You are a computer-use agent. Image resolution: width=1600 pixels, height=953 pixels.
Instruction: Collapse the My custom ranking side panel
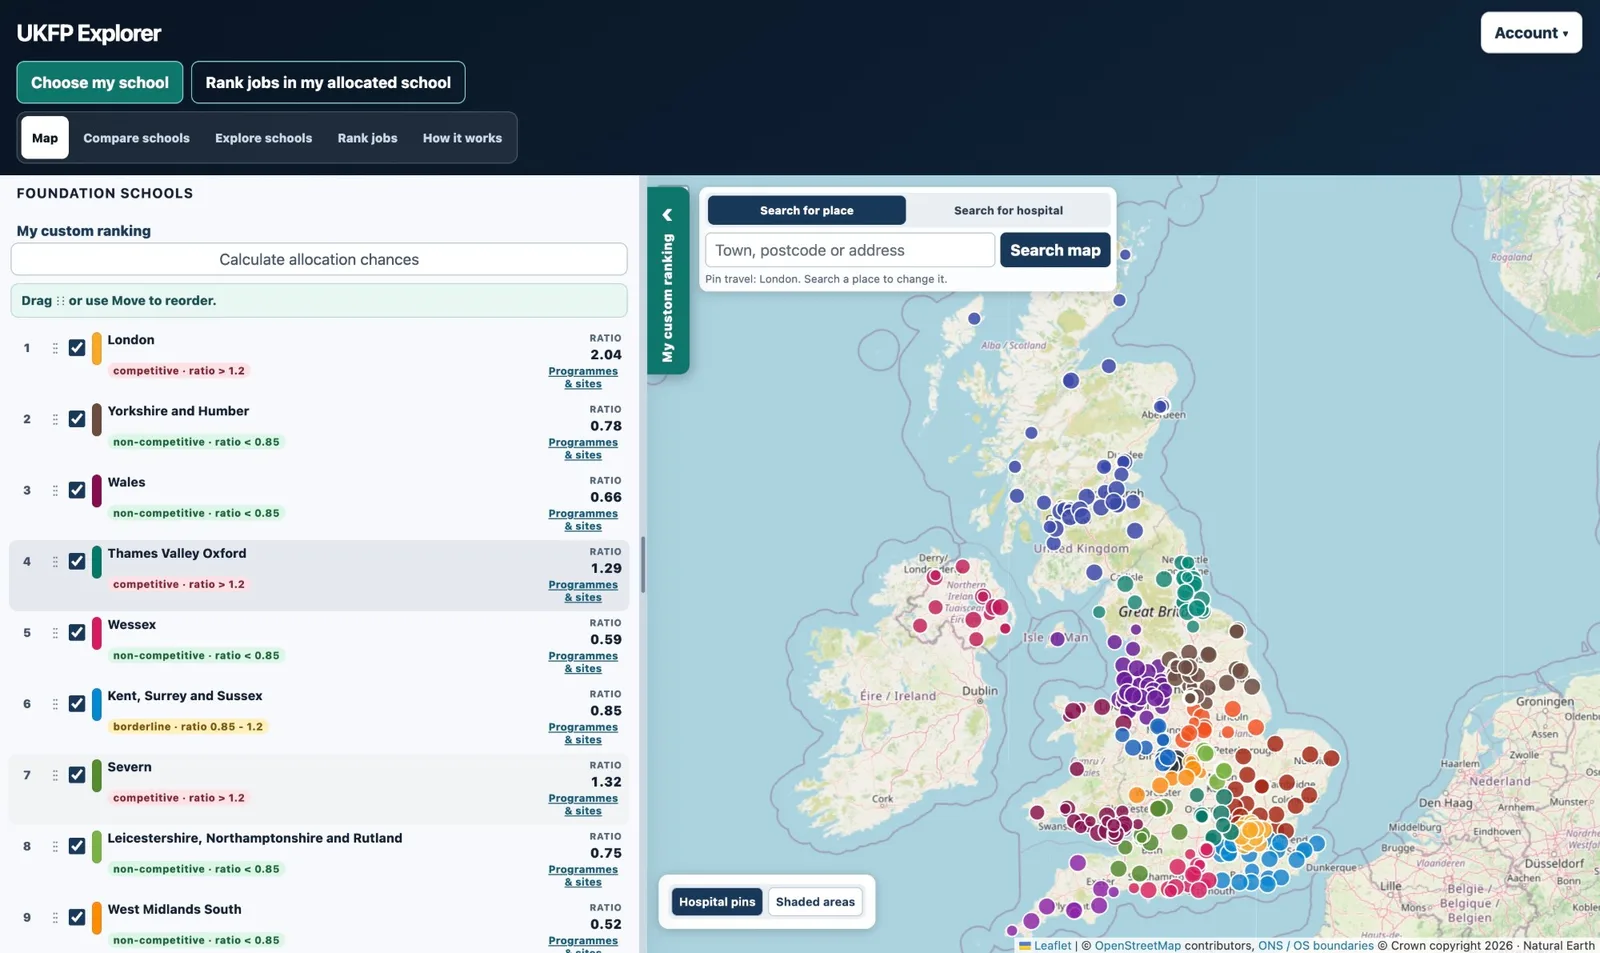[667, 280]
